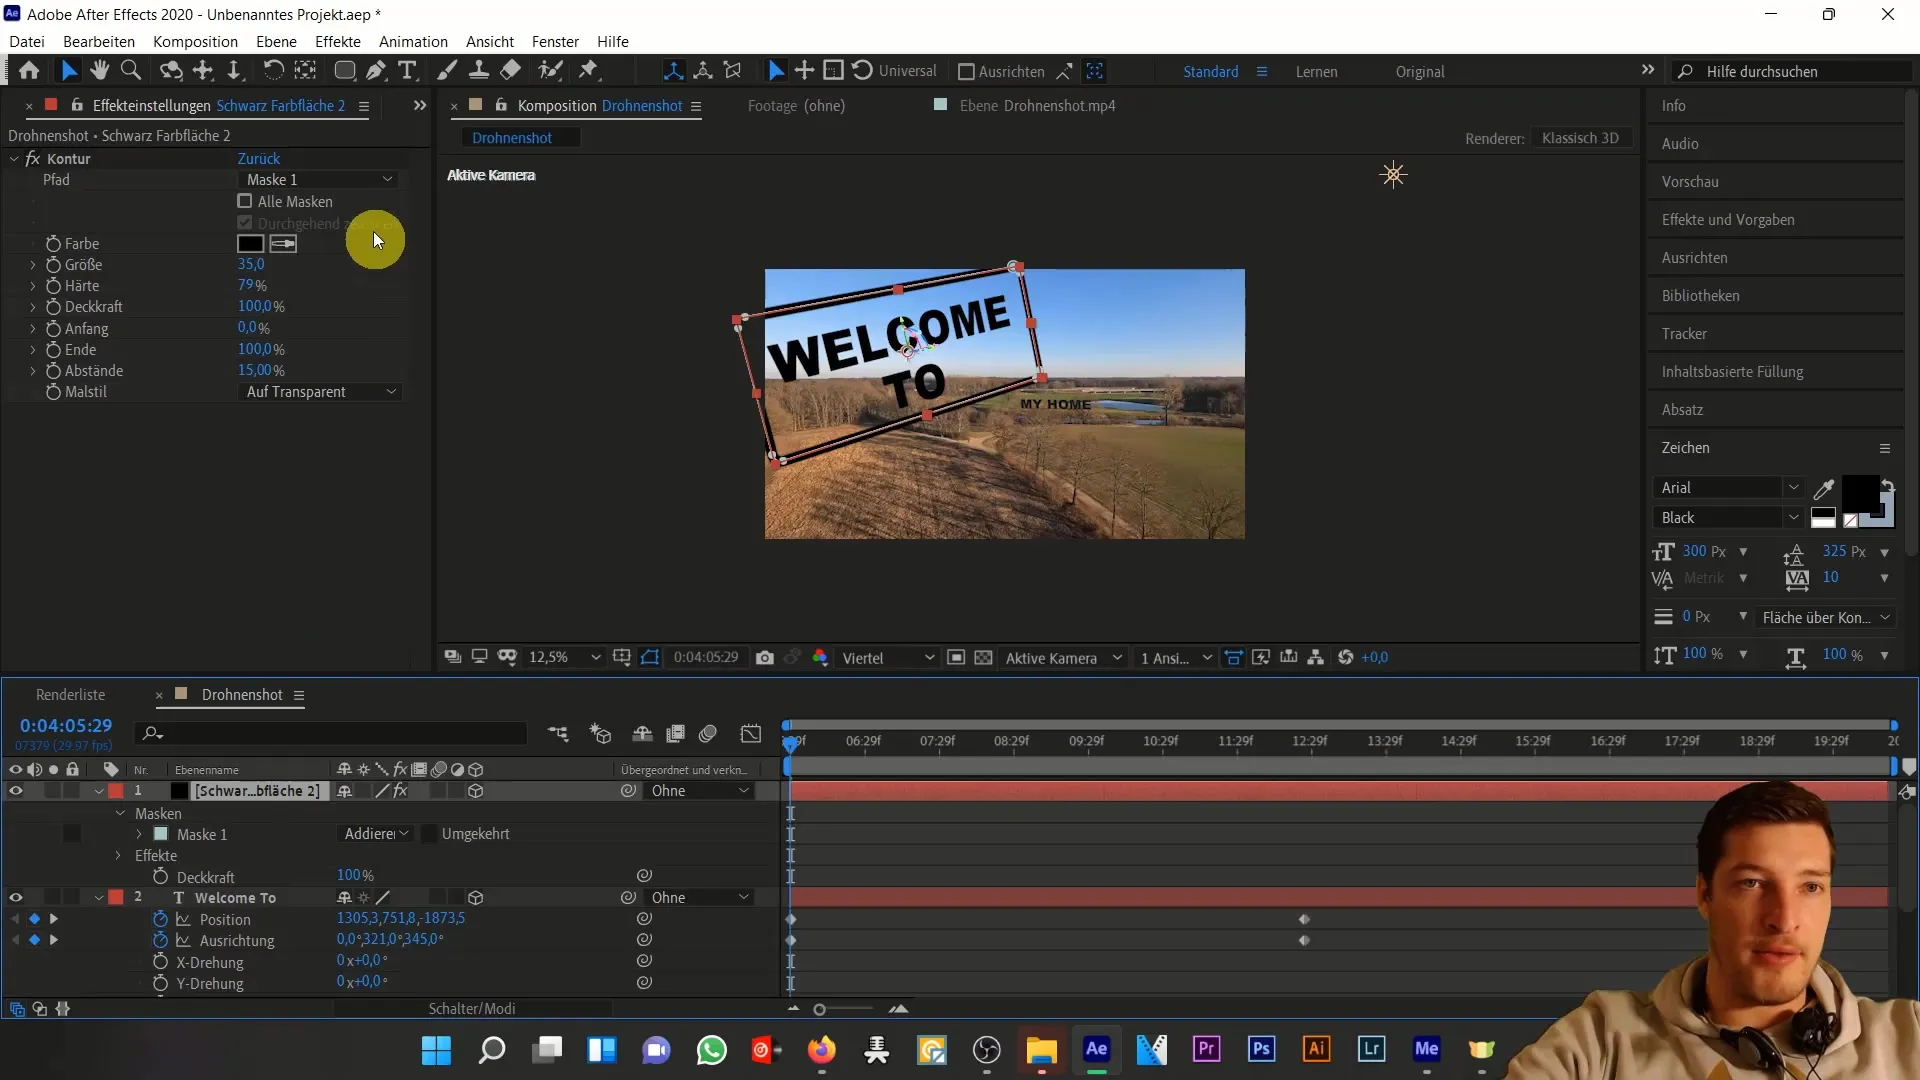Toggle visibility of Welcome To text layer

pos(16,897)
